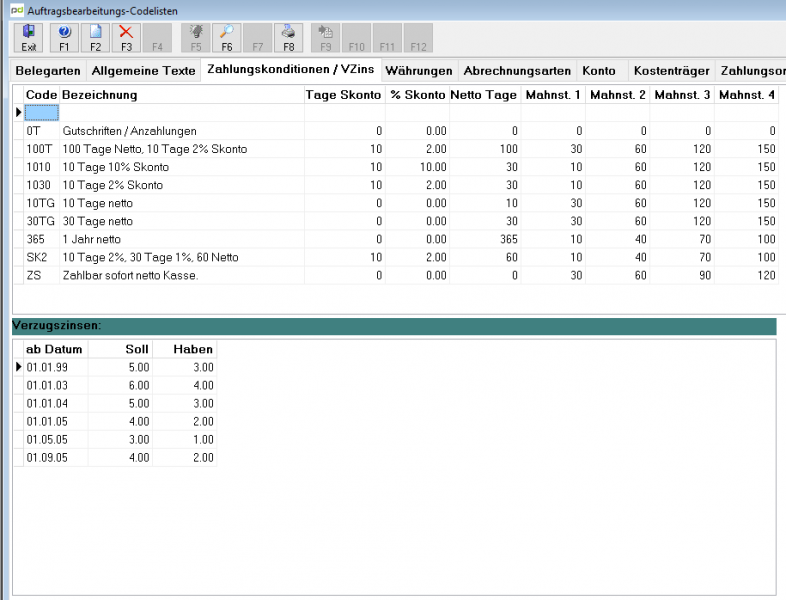Viewport: 786px width, 600px height.
Task: Click the disabled F7 toolbar button
Action: click(x=258, y=38)
